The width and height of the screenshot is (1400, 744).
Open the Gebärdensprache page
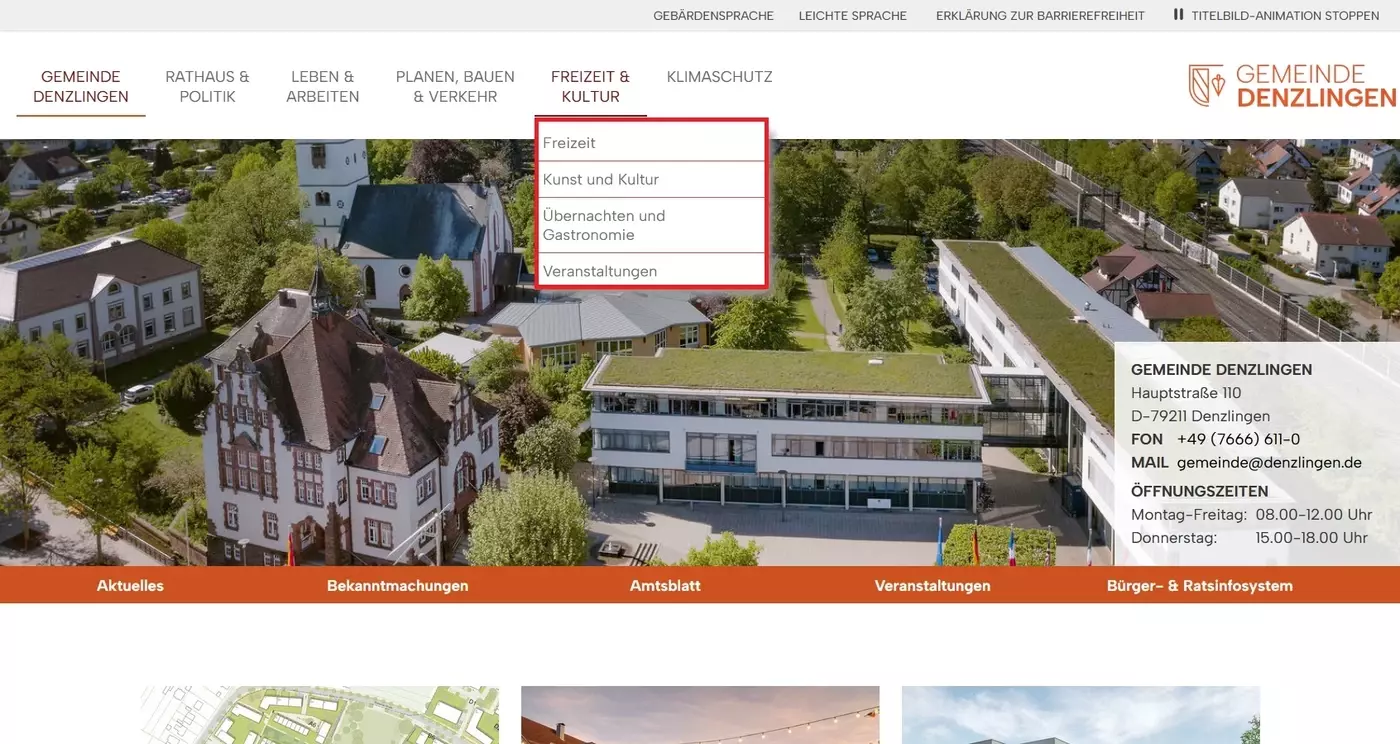[714, 15]
